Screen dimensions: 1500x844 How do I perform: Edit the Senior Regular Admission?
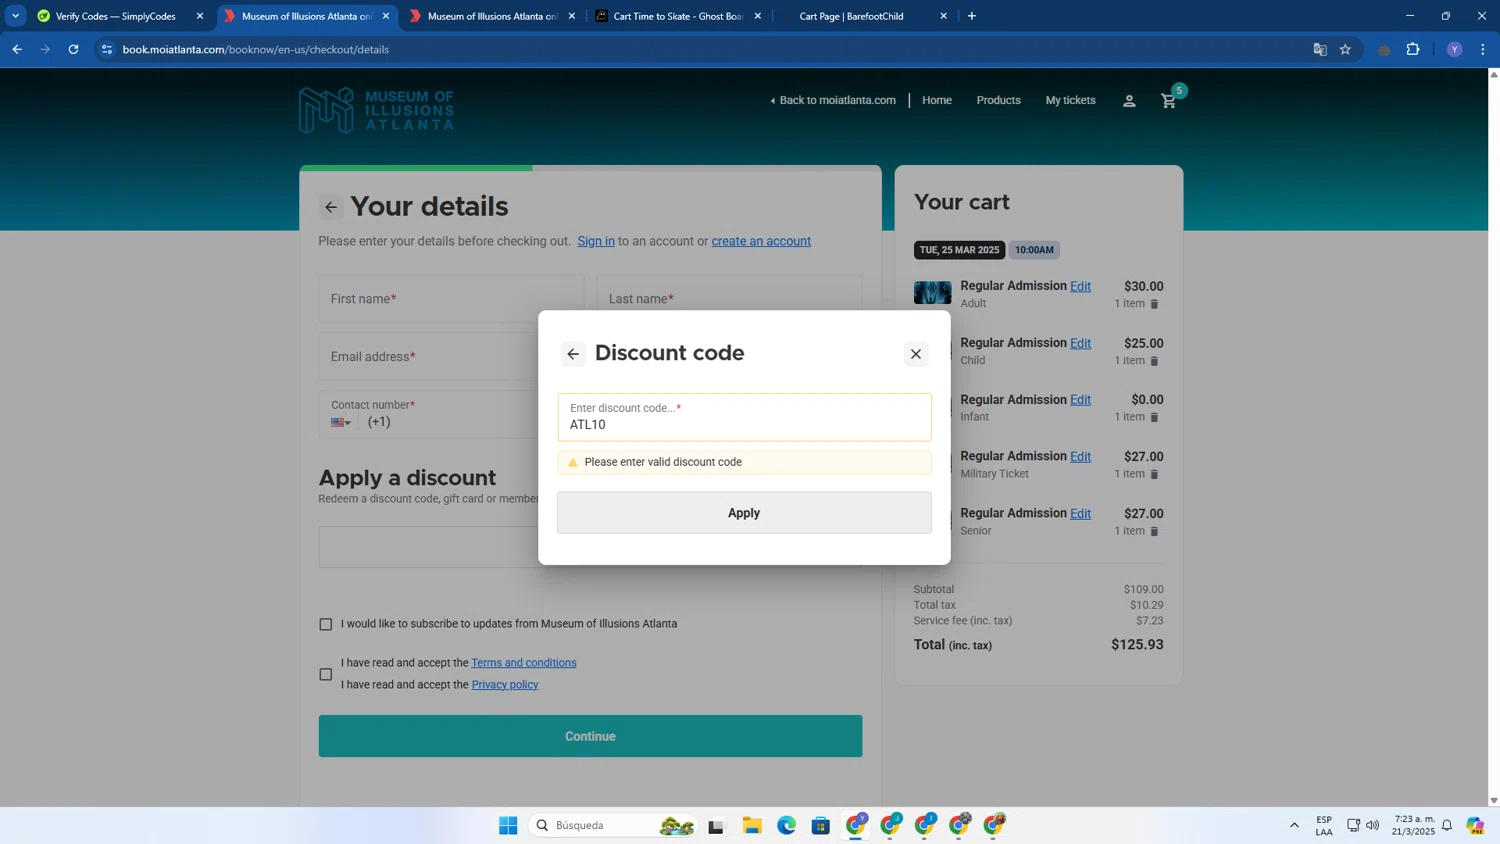pyautogui.click(x=1080, y=513)
